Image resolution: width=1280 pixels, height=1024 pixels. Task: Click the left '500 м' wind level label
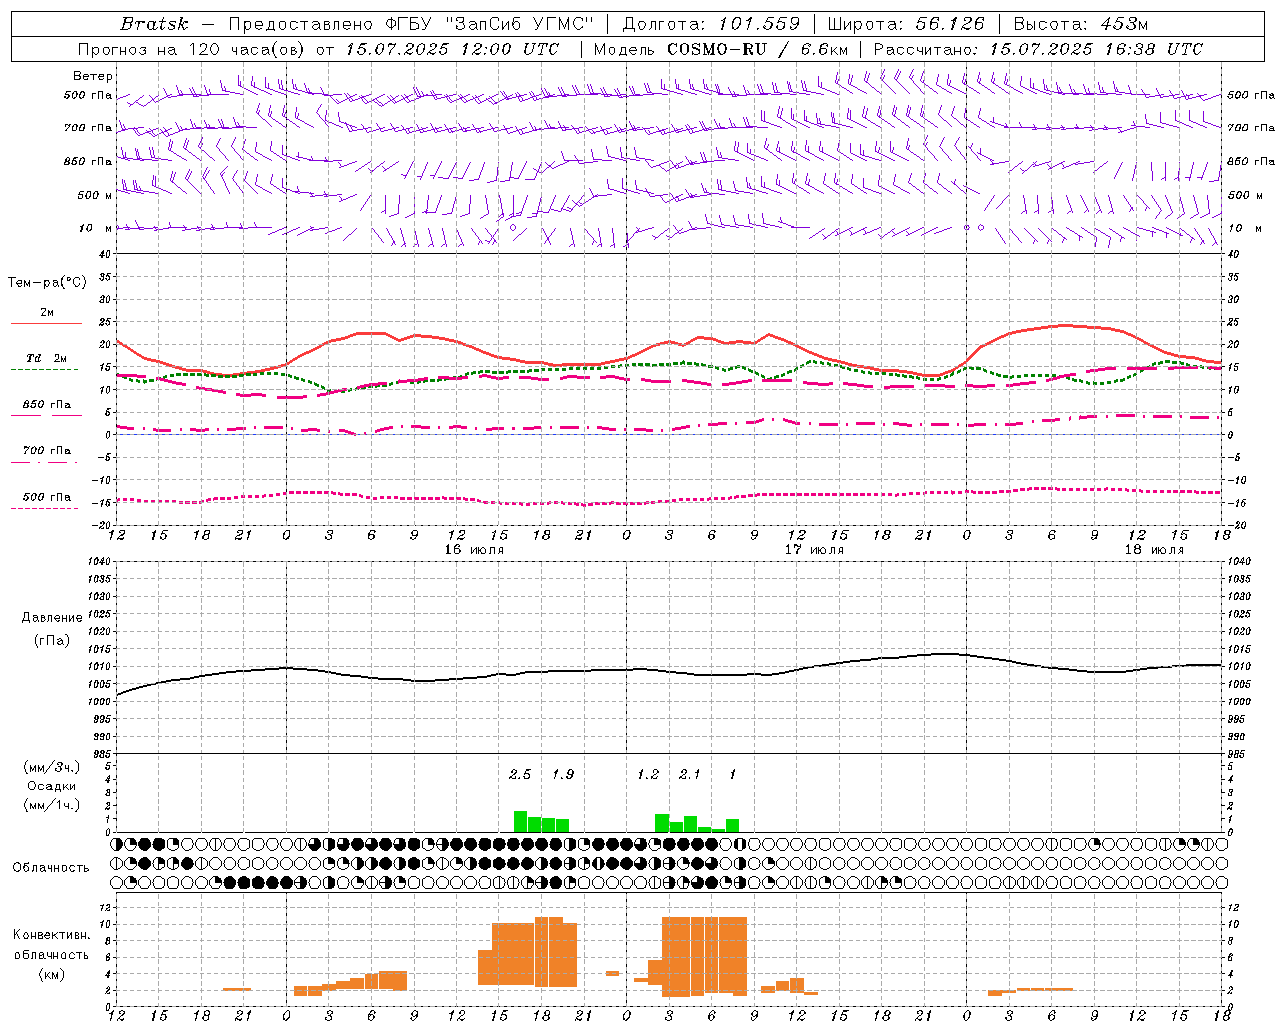point(95,195)
